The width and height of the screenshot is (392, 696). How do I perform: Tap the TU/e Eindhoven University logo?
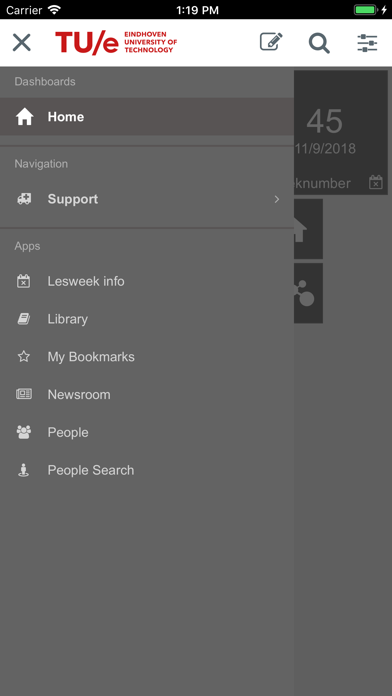(116, 43)
